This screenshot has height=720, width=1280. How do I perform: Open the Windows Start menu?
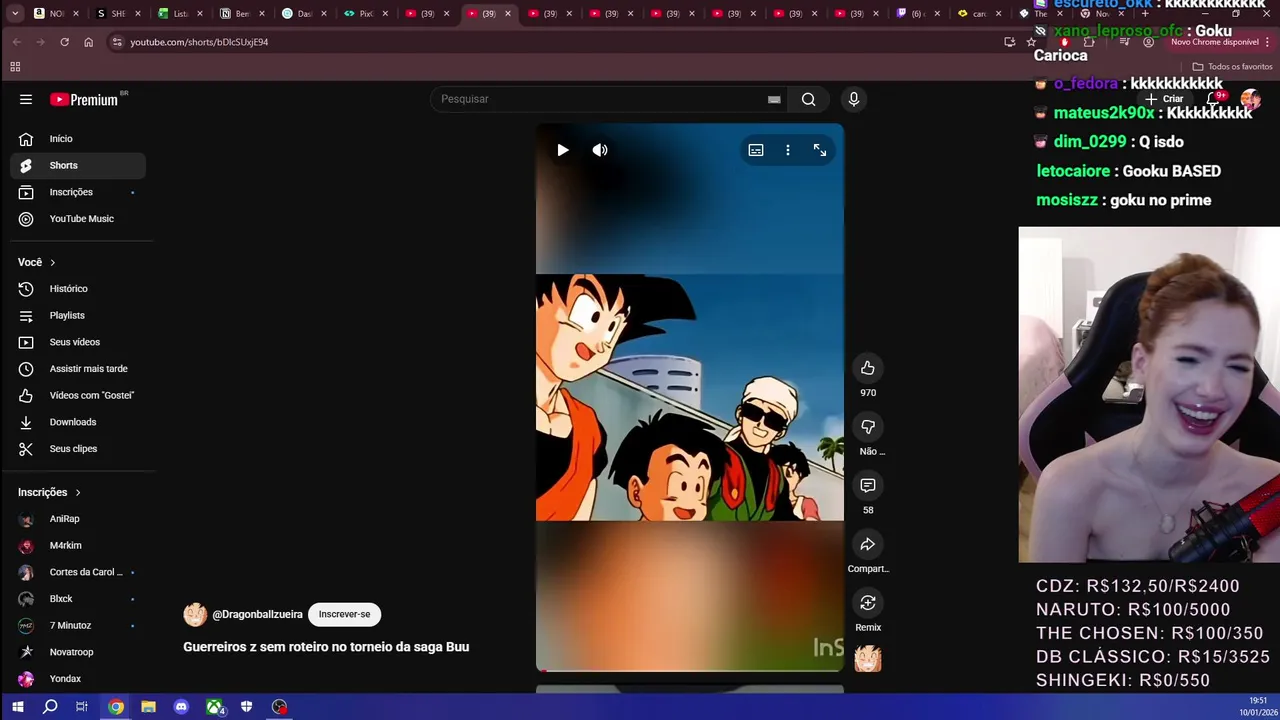click(x=17, y=707)
